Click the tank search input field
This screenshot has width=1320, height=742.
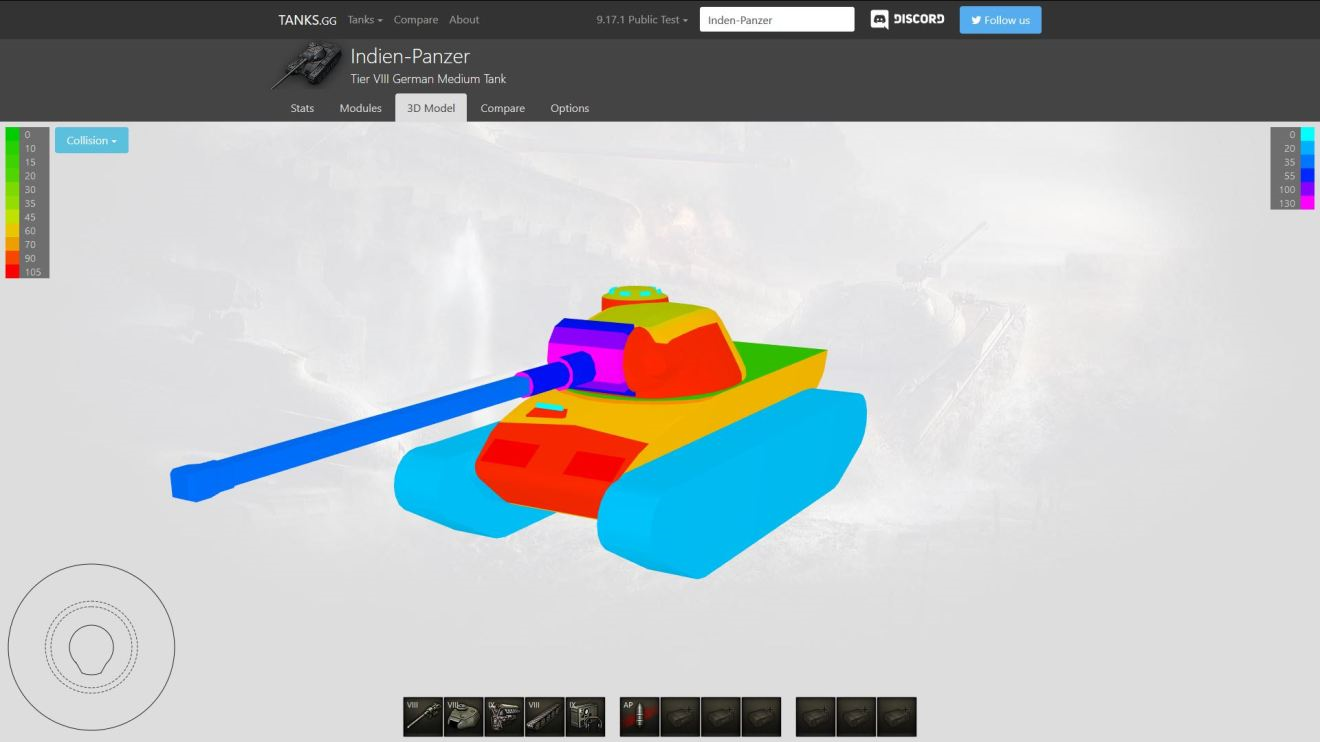(x=776, y=20)
